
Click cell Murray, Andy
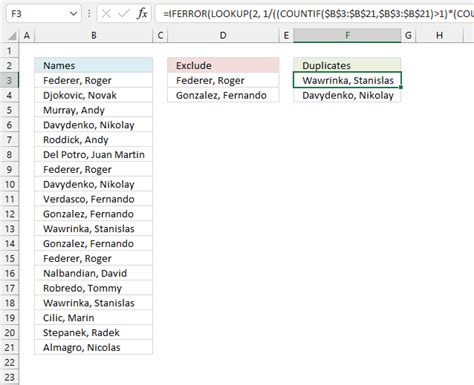94,110
